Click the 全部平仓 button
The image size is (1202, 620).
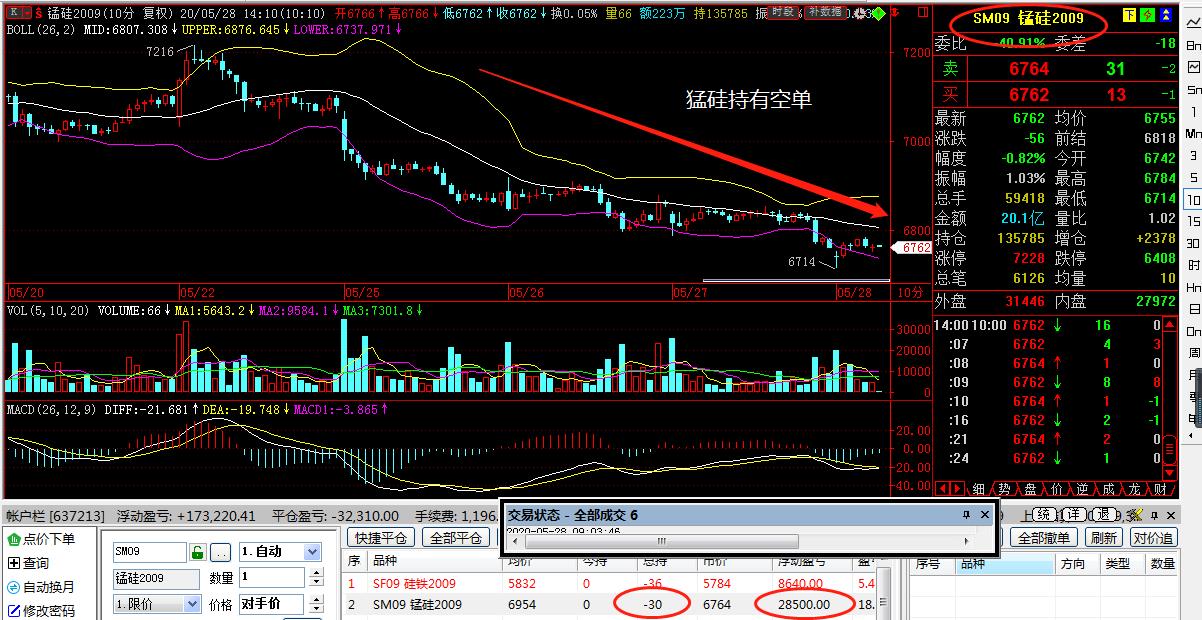457,537
